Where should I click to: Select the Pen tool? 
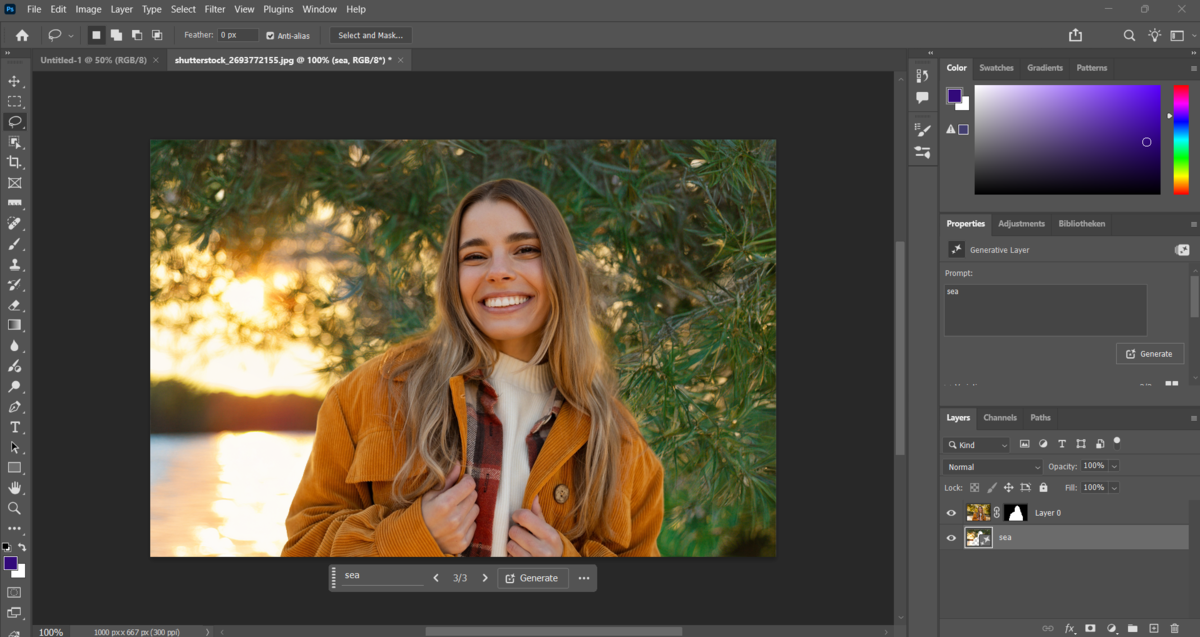[15, 407]
